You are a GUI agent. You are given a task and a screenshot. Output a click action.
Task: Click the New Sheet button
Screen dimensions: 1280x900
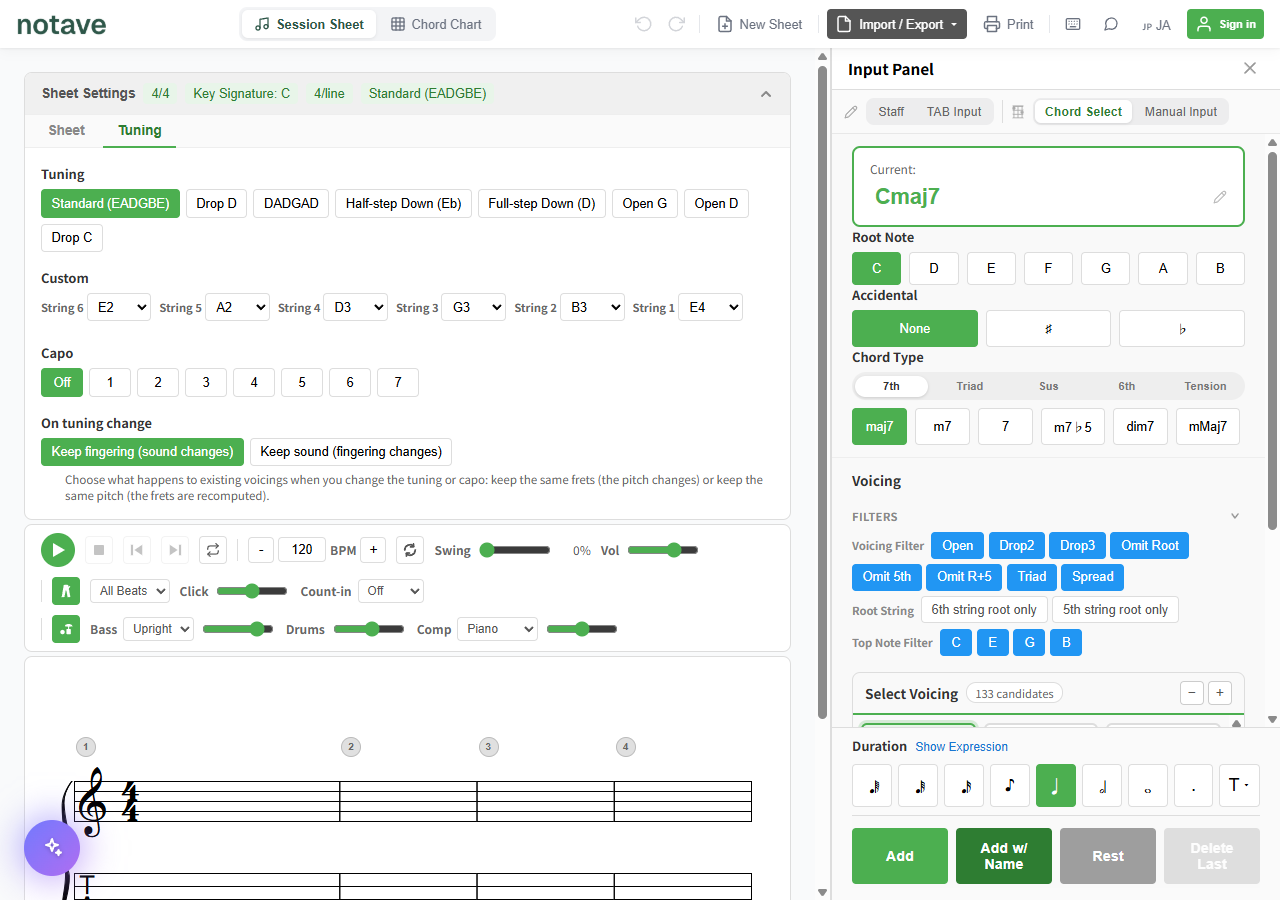(760, 24)
